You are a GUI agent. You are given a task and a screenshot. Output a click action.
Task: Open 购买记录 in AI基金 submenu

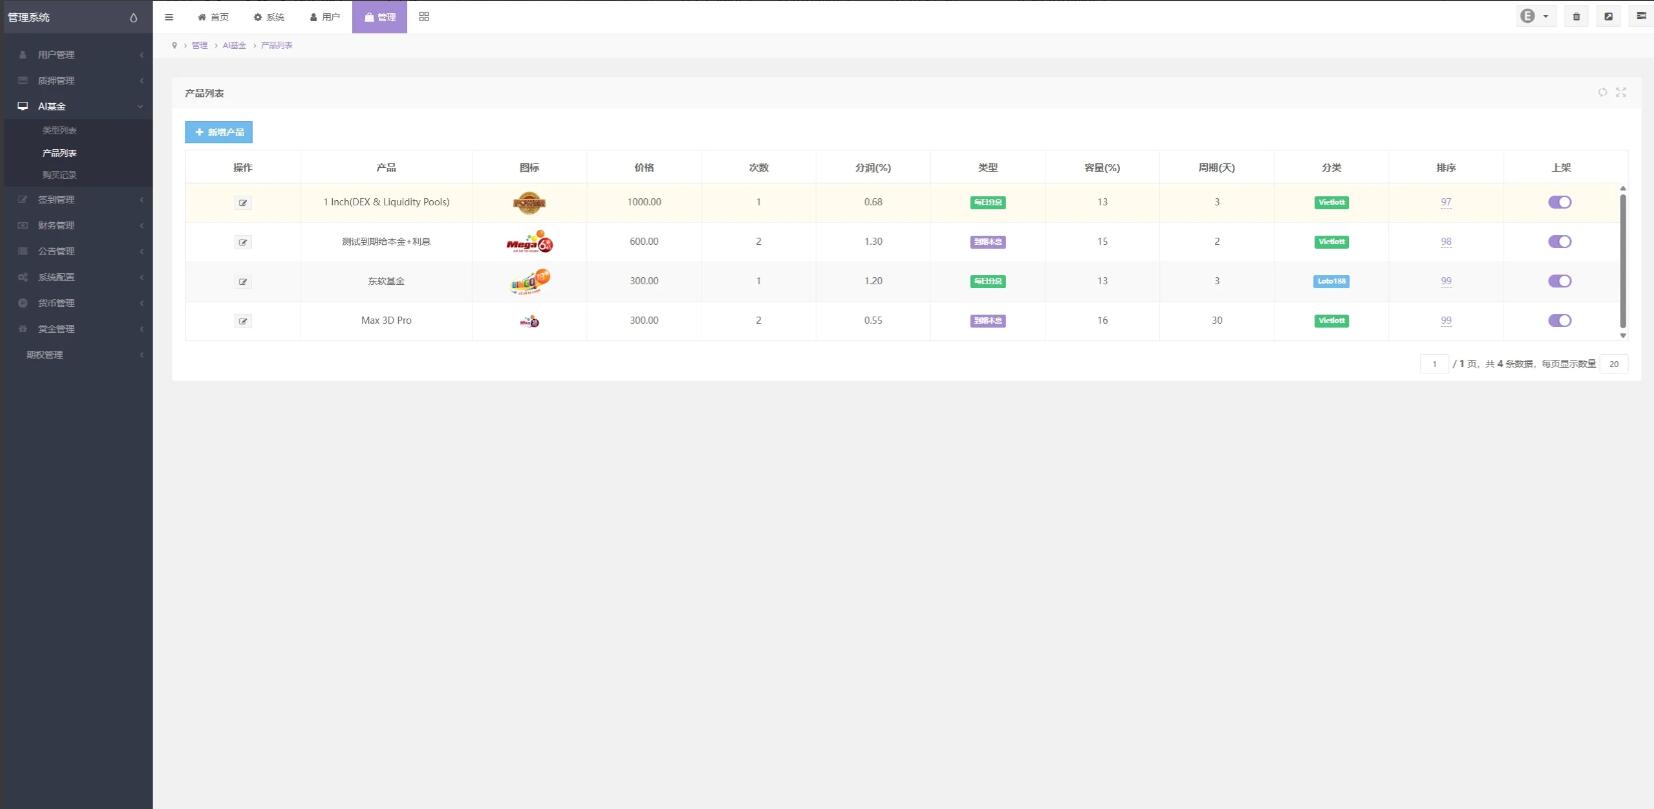point(59,175)
